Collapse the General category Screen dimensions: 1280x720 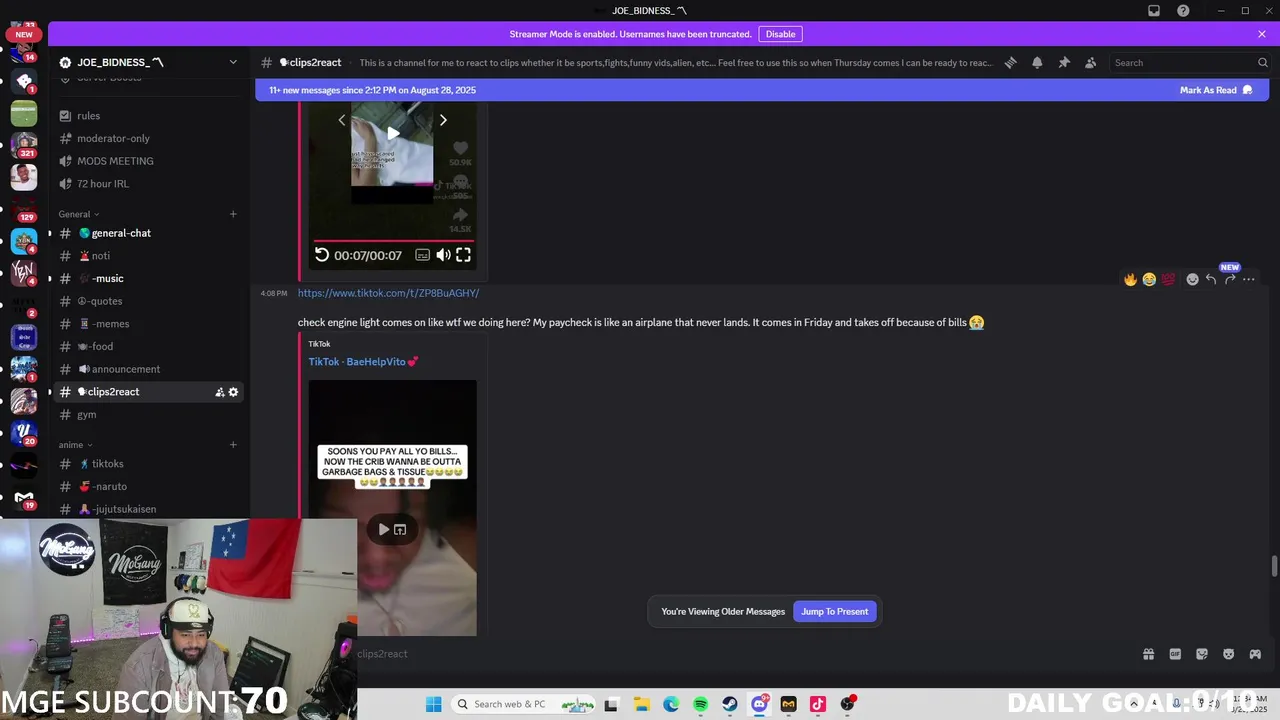pos(79,214)
